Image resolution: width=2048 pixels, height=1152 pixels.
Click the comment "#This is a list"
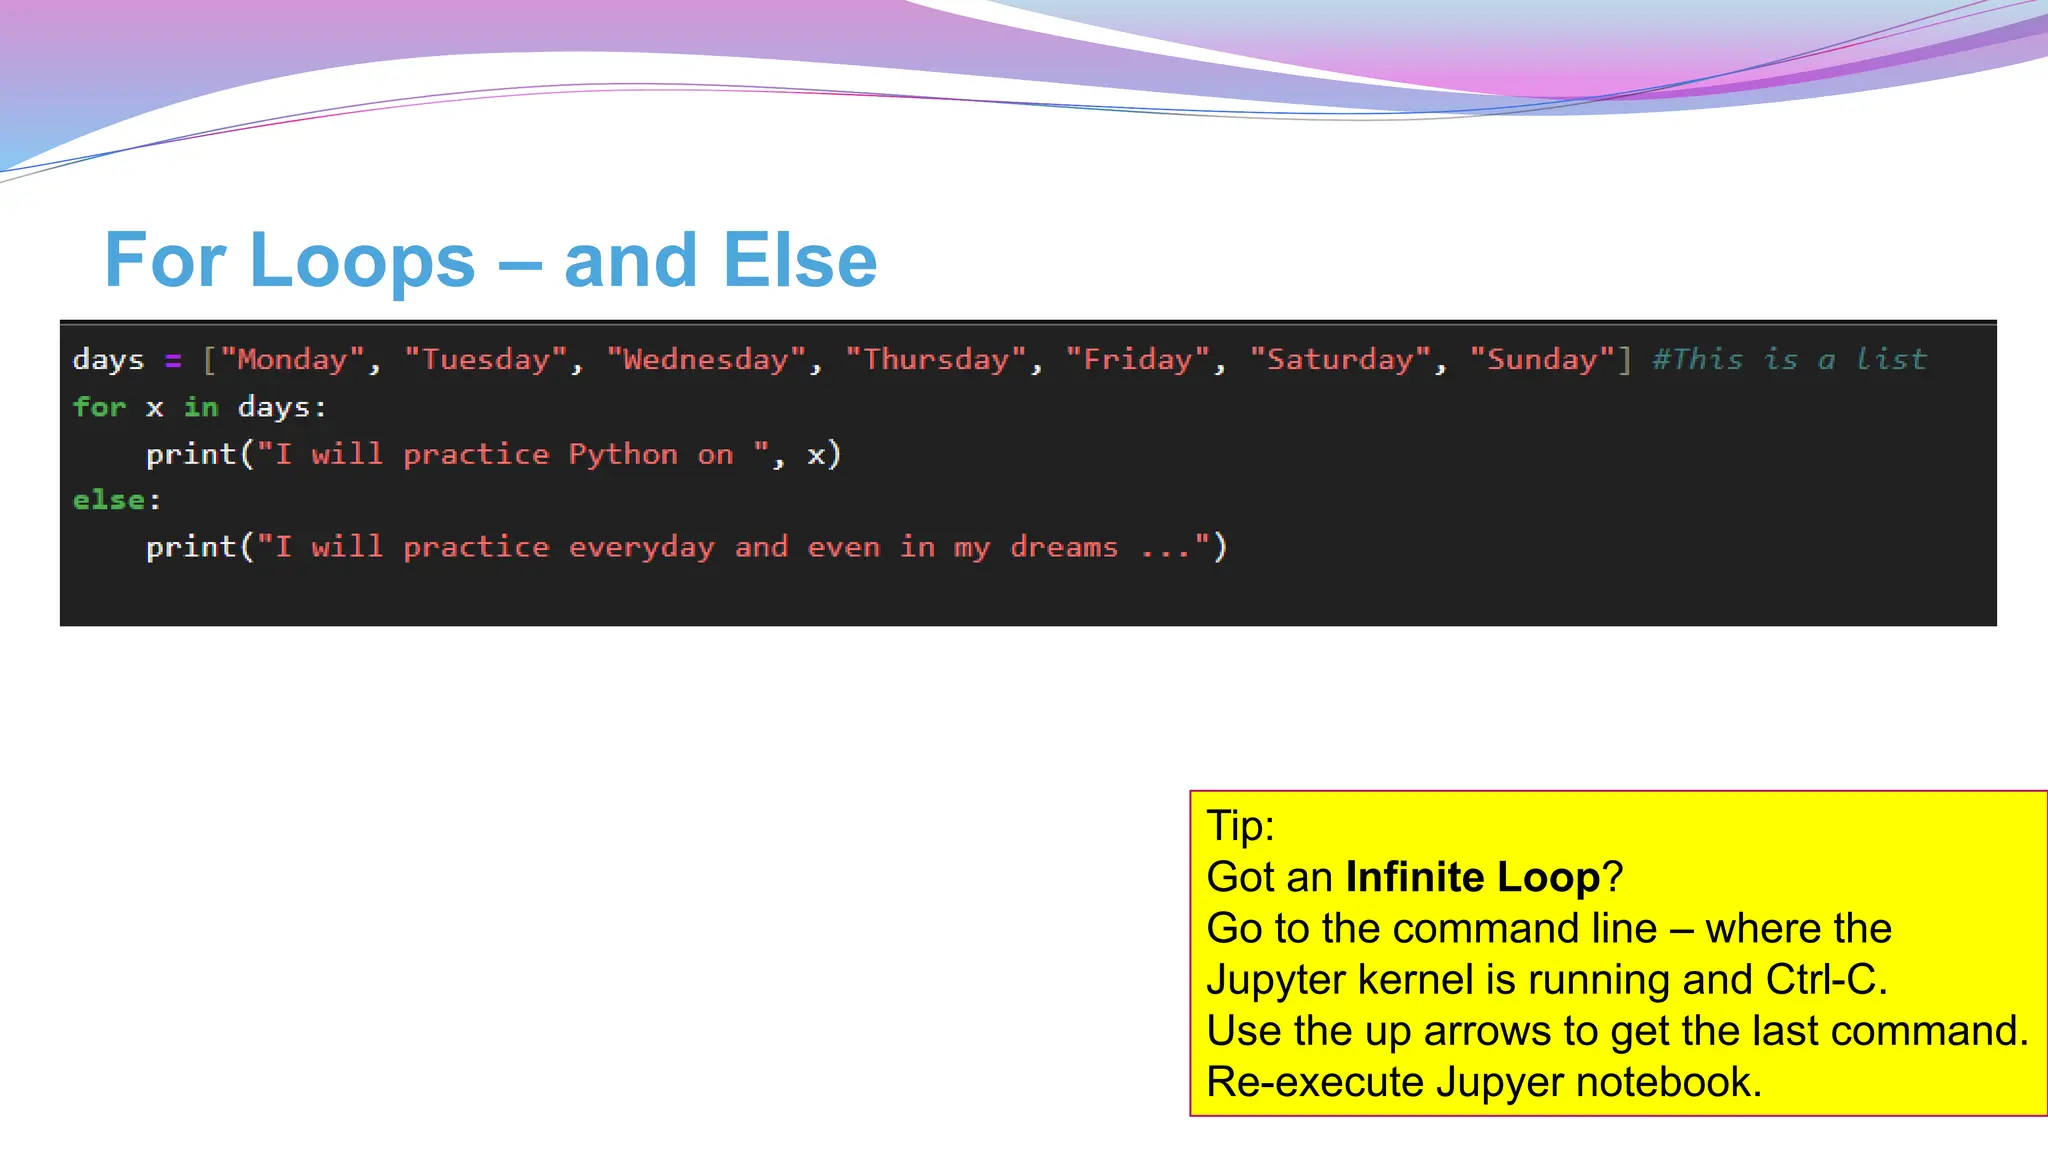pyautogui.click(x=1790, y=359)
